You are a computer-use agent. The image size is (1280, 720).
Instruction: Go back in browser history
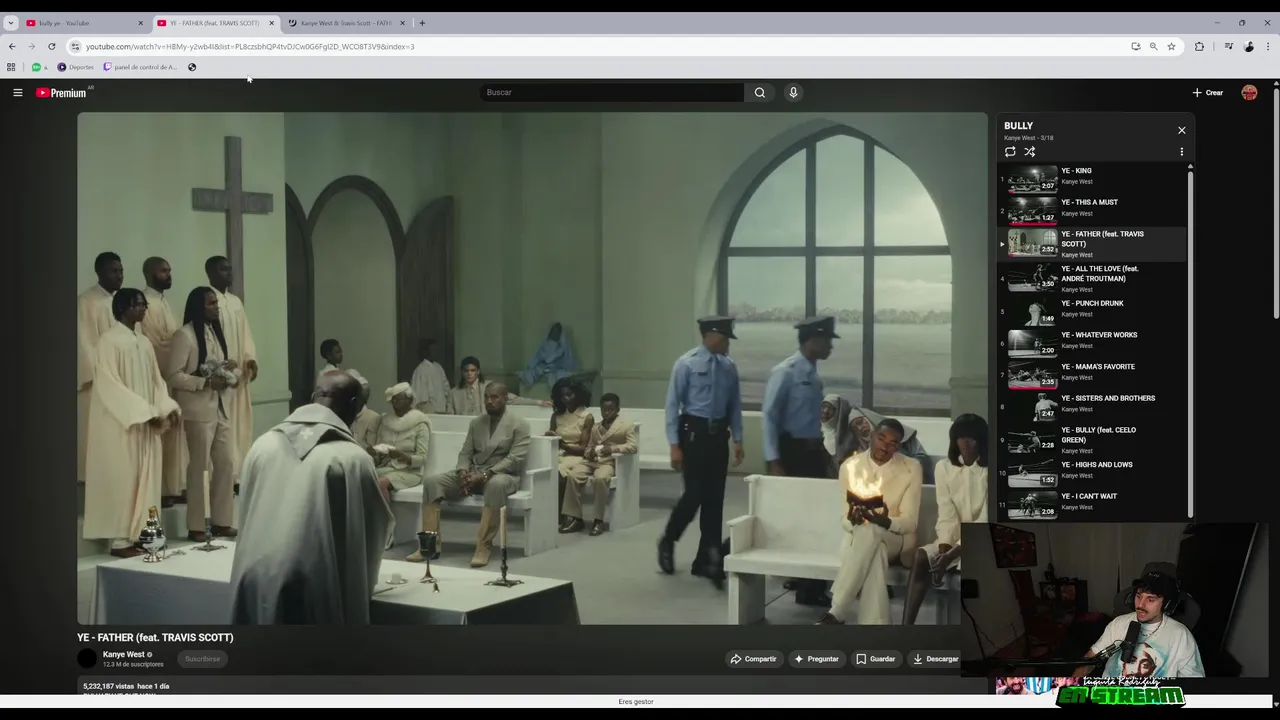pyautogui.click(x=12, y=46)
